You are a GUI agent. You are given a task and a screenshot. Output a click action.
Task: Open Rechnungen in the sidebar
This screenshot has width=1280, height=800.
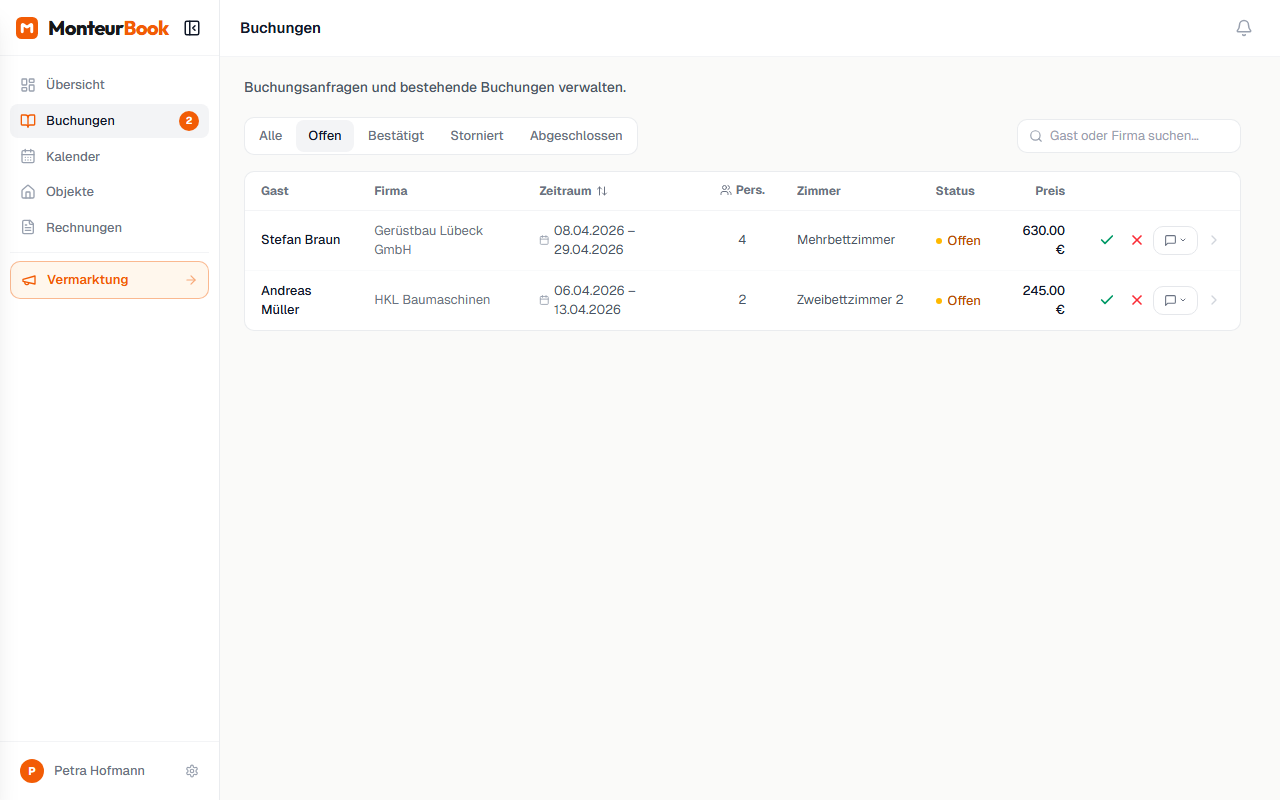click(x=84, y=228)
